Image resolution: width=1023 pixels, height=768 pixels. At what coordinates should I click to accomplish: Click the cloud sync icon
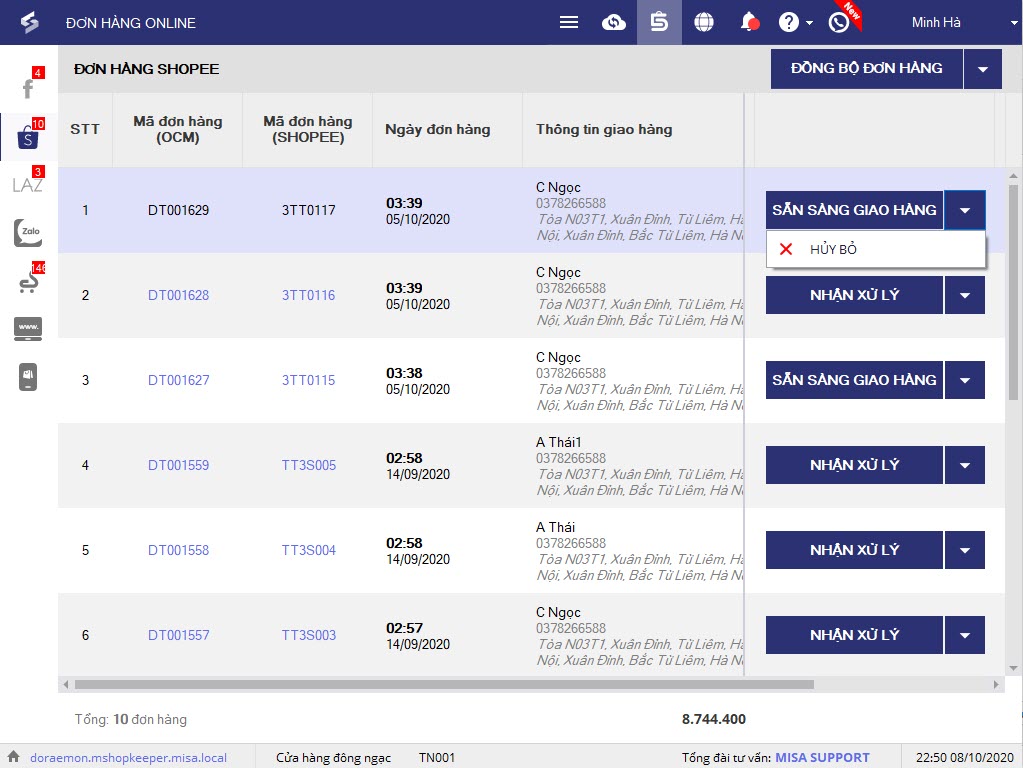613,23
